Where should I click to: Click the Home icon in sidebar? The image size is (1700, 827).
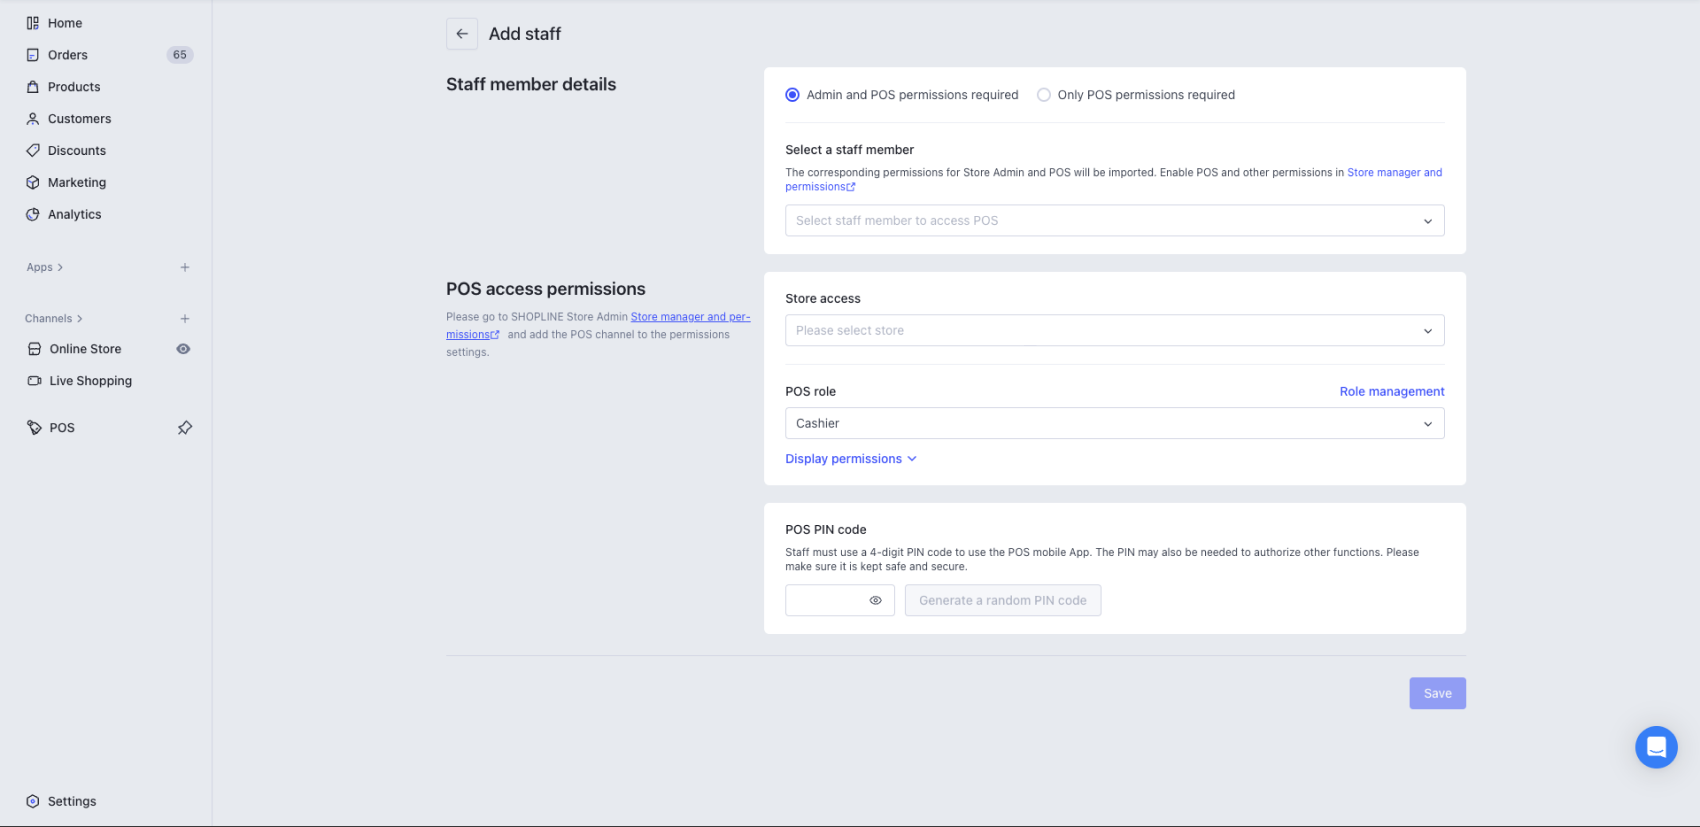point(33,23)
